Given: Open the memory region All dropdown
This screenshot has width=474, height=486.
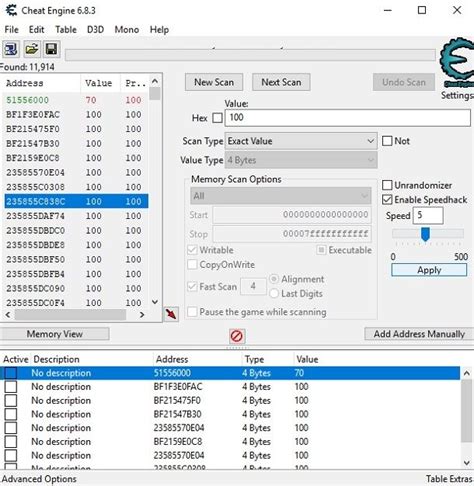Looking at the screenshot, I should (281, 196).
